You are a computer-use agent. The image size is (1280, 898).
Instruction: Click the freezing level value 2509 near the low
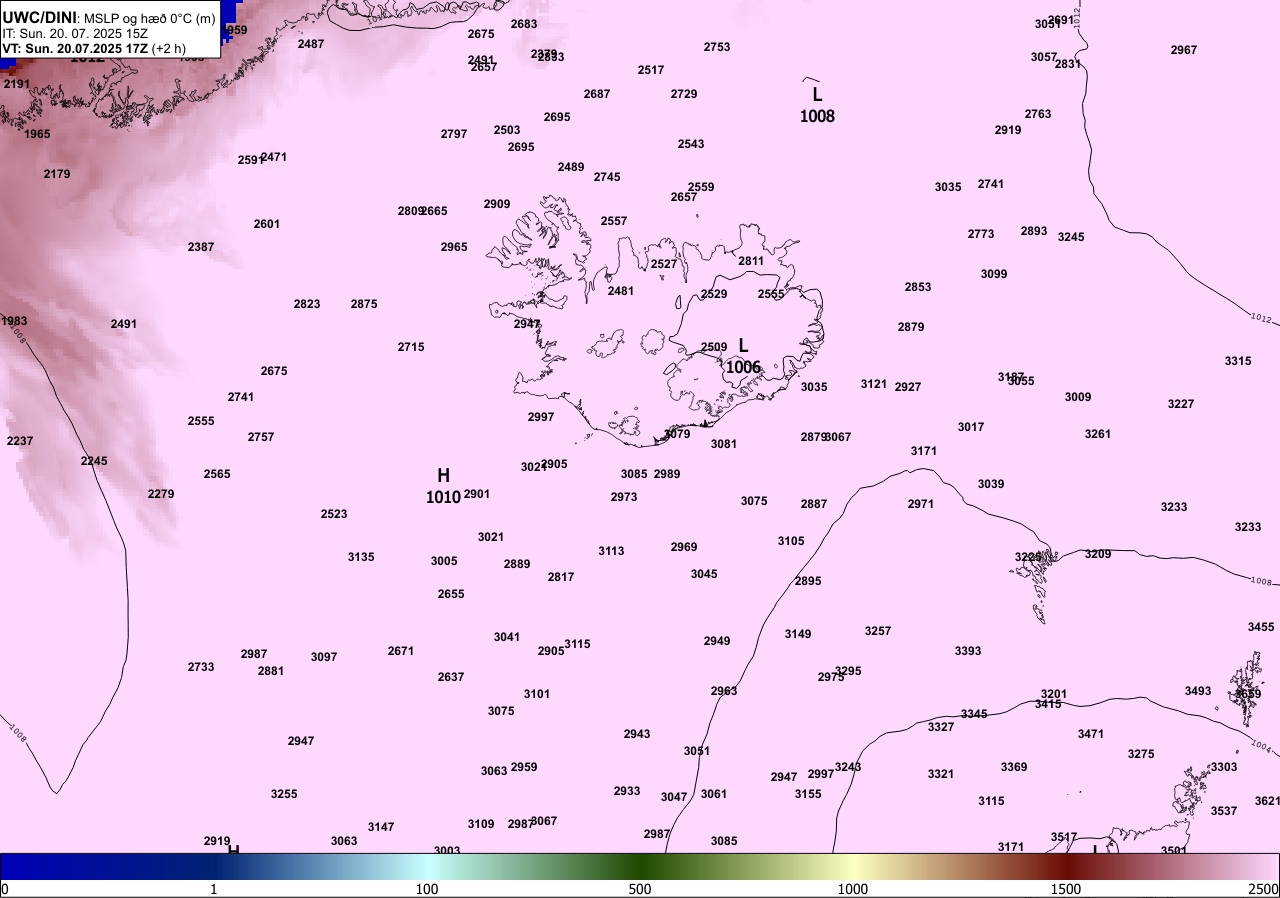click(x=714, y=347)
